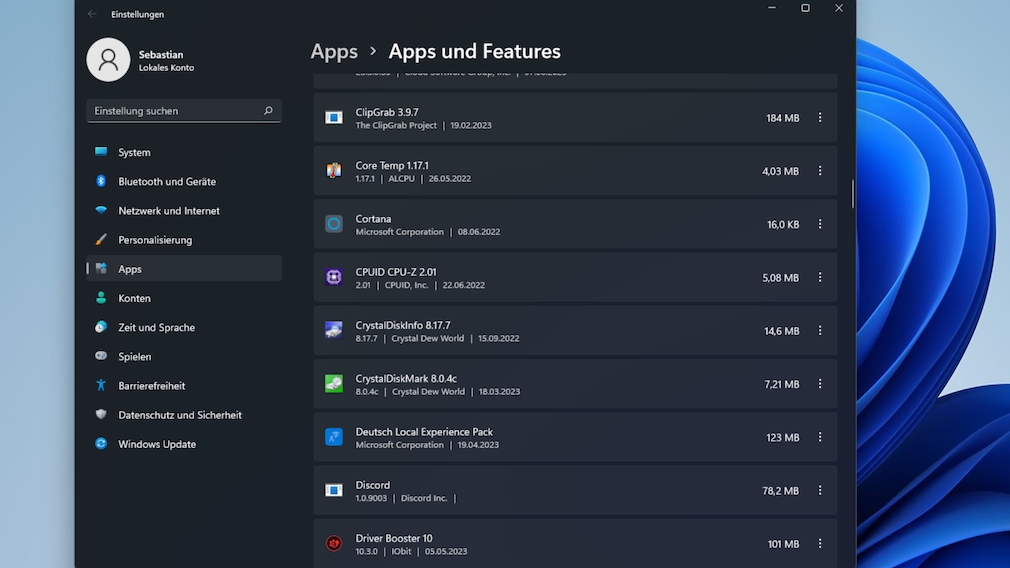This screenshot has height=568, width=1010.
Task: Open the three-dot menu for ClipGrab 3.9.7
Action: 820,118
